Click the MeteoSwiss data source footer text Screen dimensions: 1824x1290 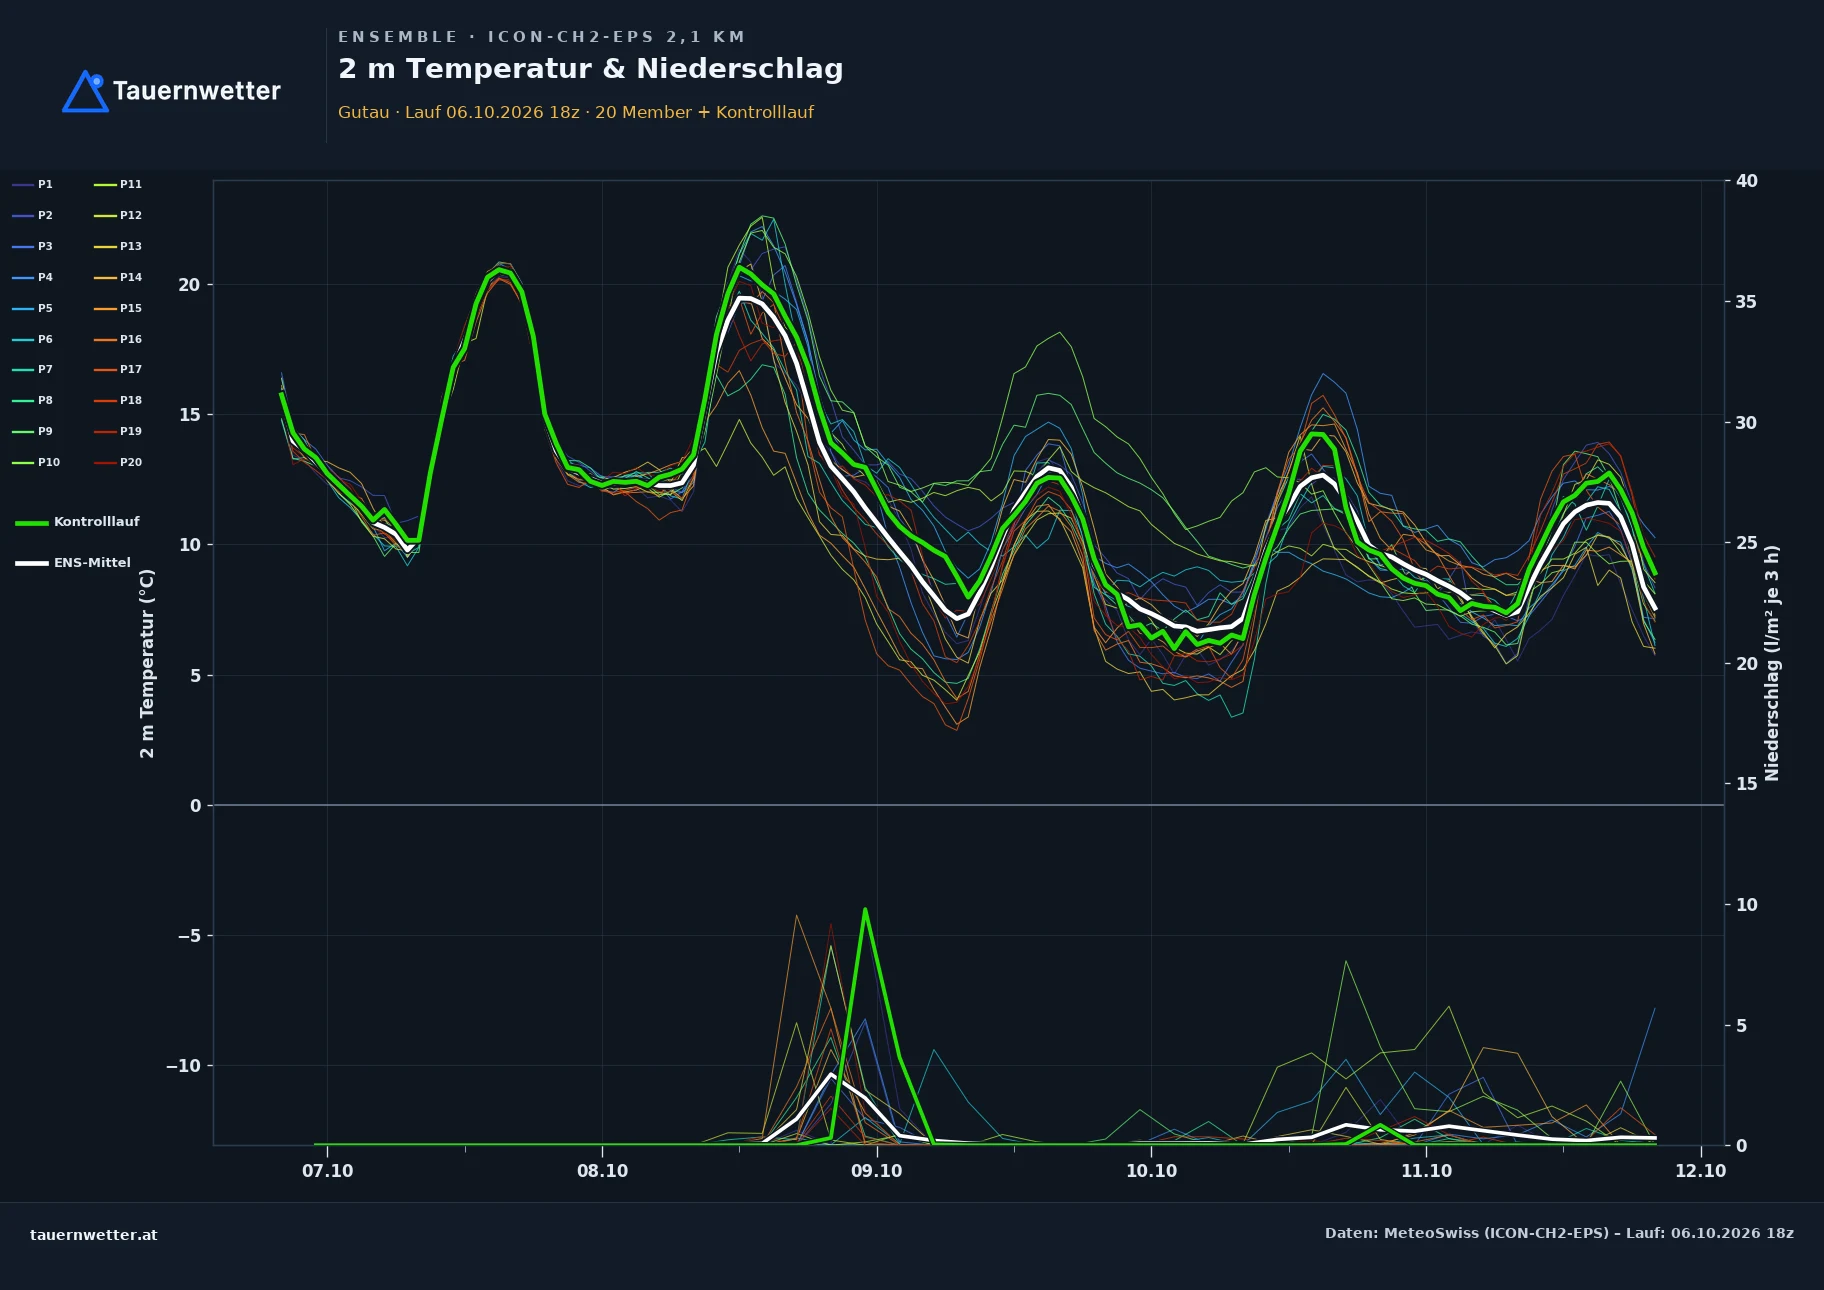coord(1559,1233)
